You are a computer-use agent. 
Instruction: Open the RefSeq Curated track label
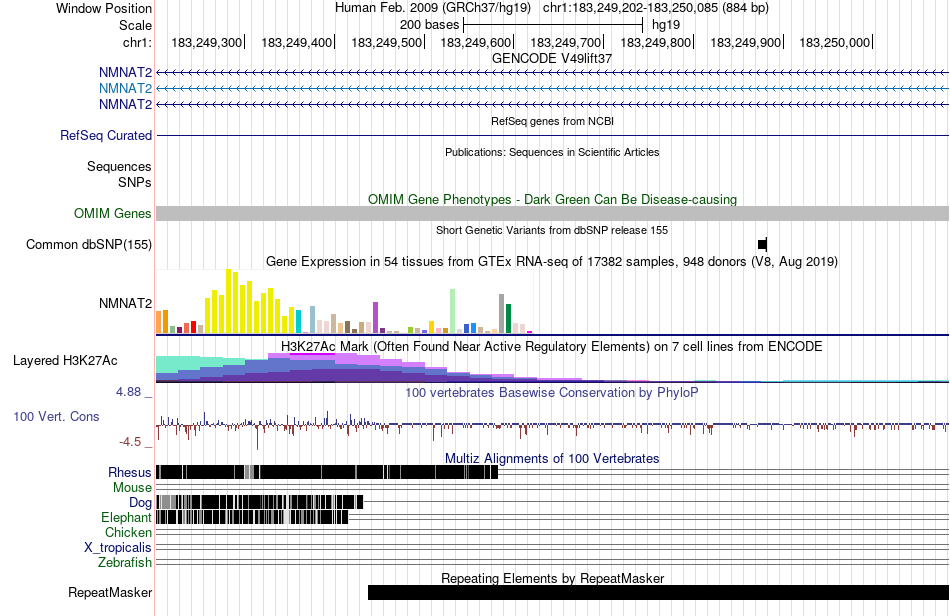[x=106, y=135]
